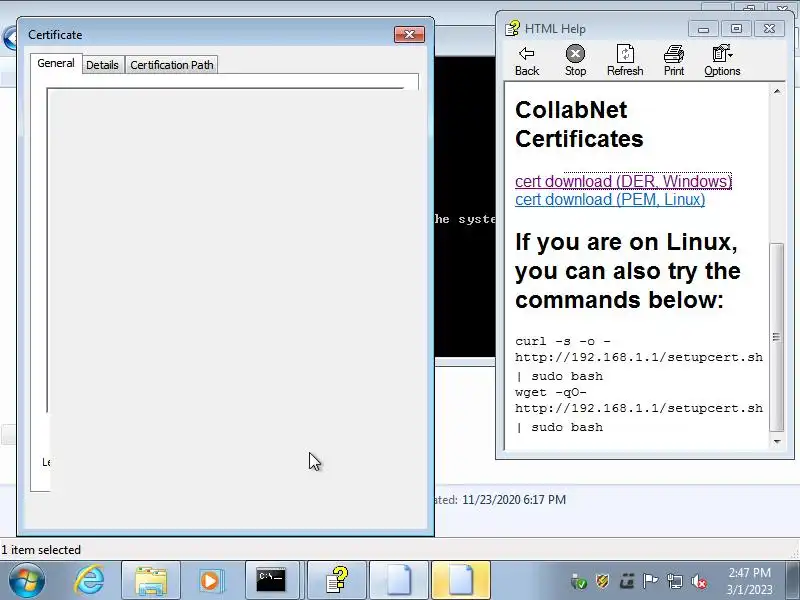
Task: Click the HTML Help title bar icon
Action: pos(512,29)
